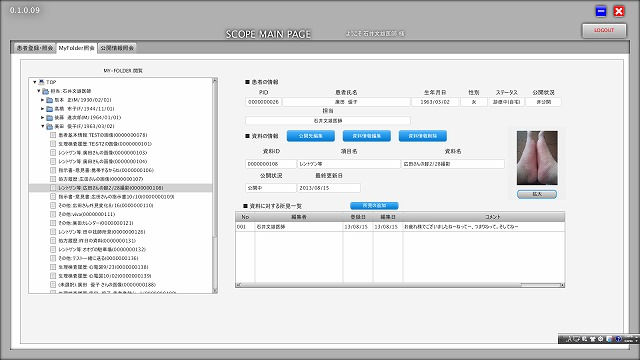Click findings table horizontal scrollbar thumb
This screenshot has height=360, width=640.
click(541, 285)
